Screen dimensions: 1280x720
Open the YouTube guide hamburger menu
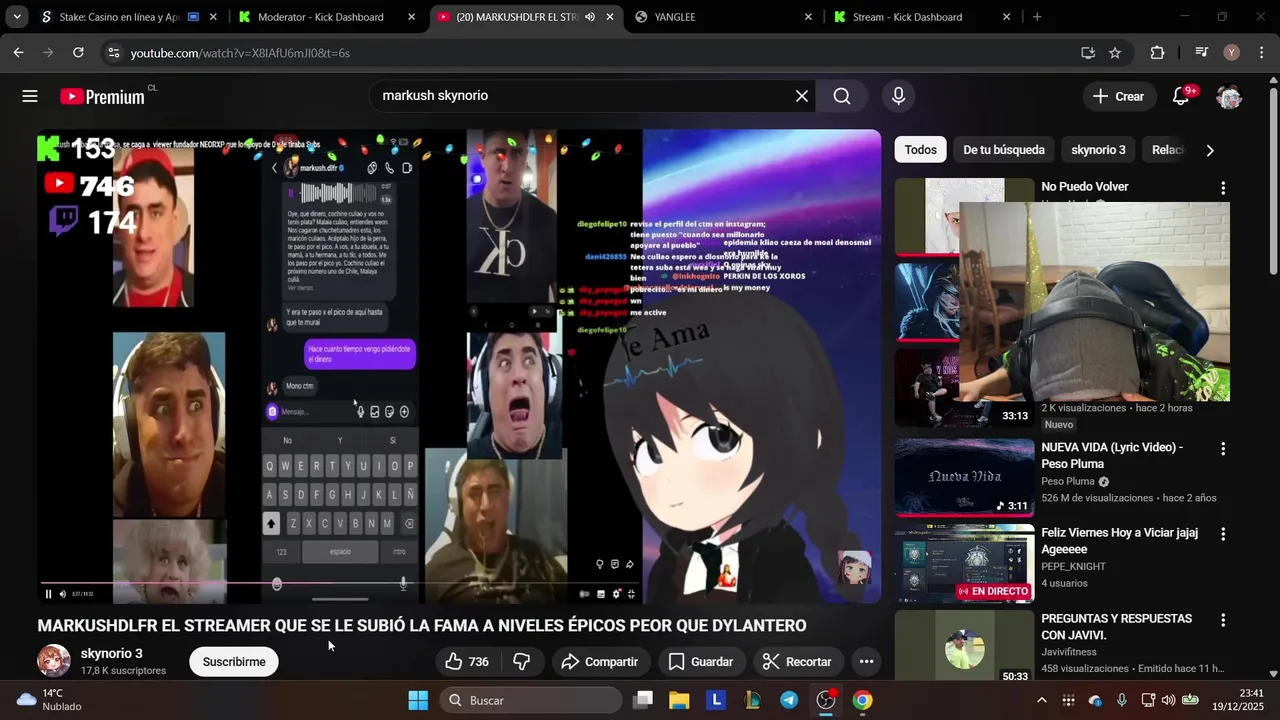point(30,96)
